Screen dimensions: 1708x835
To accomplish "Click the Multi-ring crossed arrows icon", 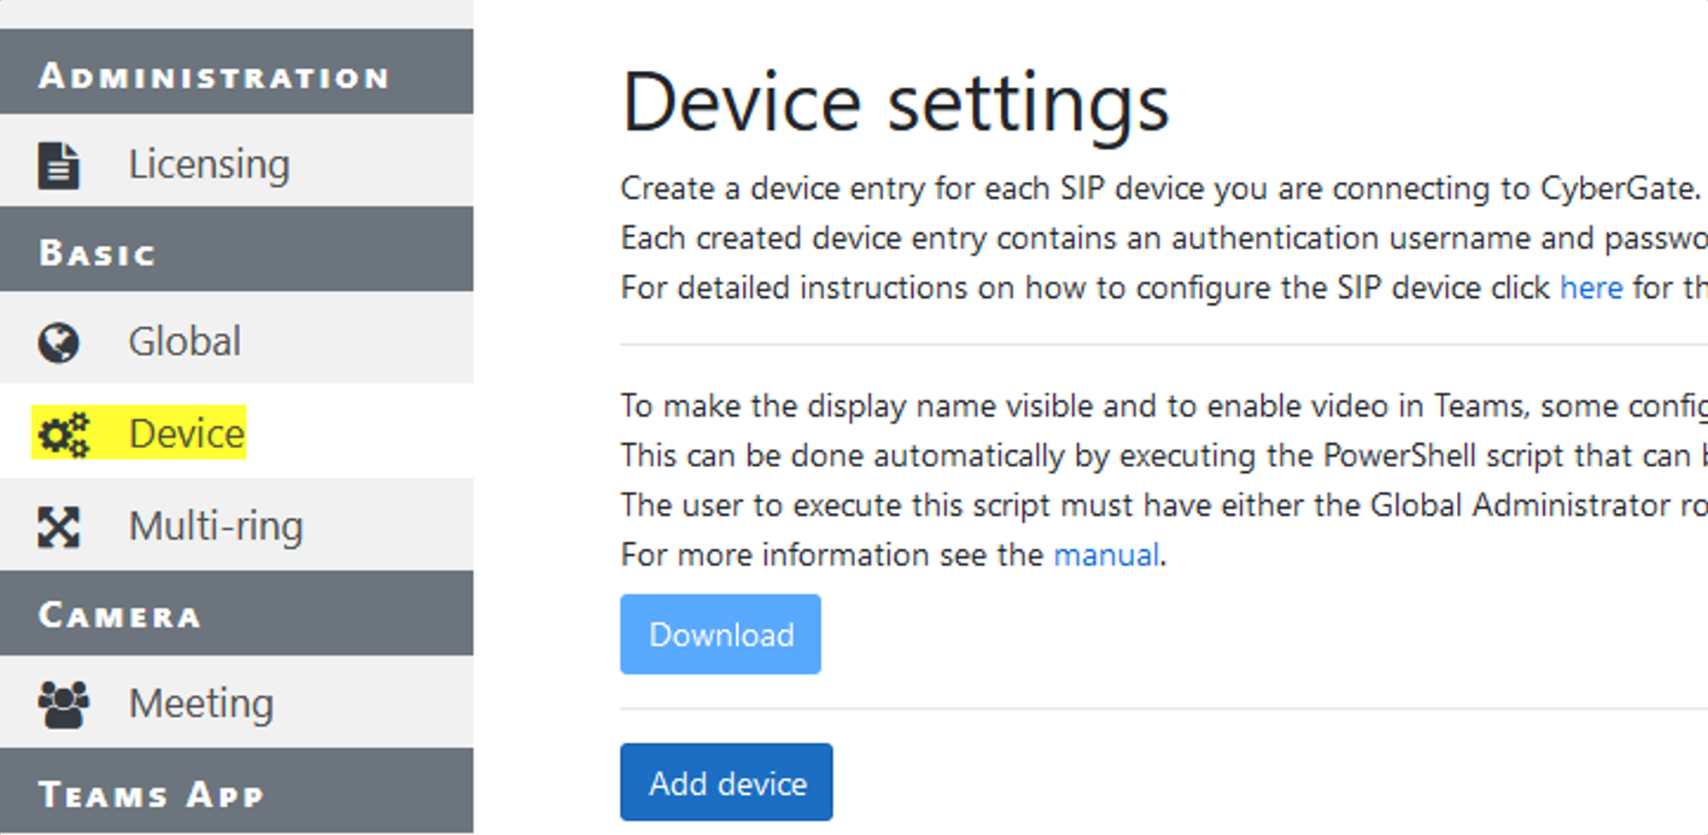I will (58, 527).
